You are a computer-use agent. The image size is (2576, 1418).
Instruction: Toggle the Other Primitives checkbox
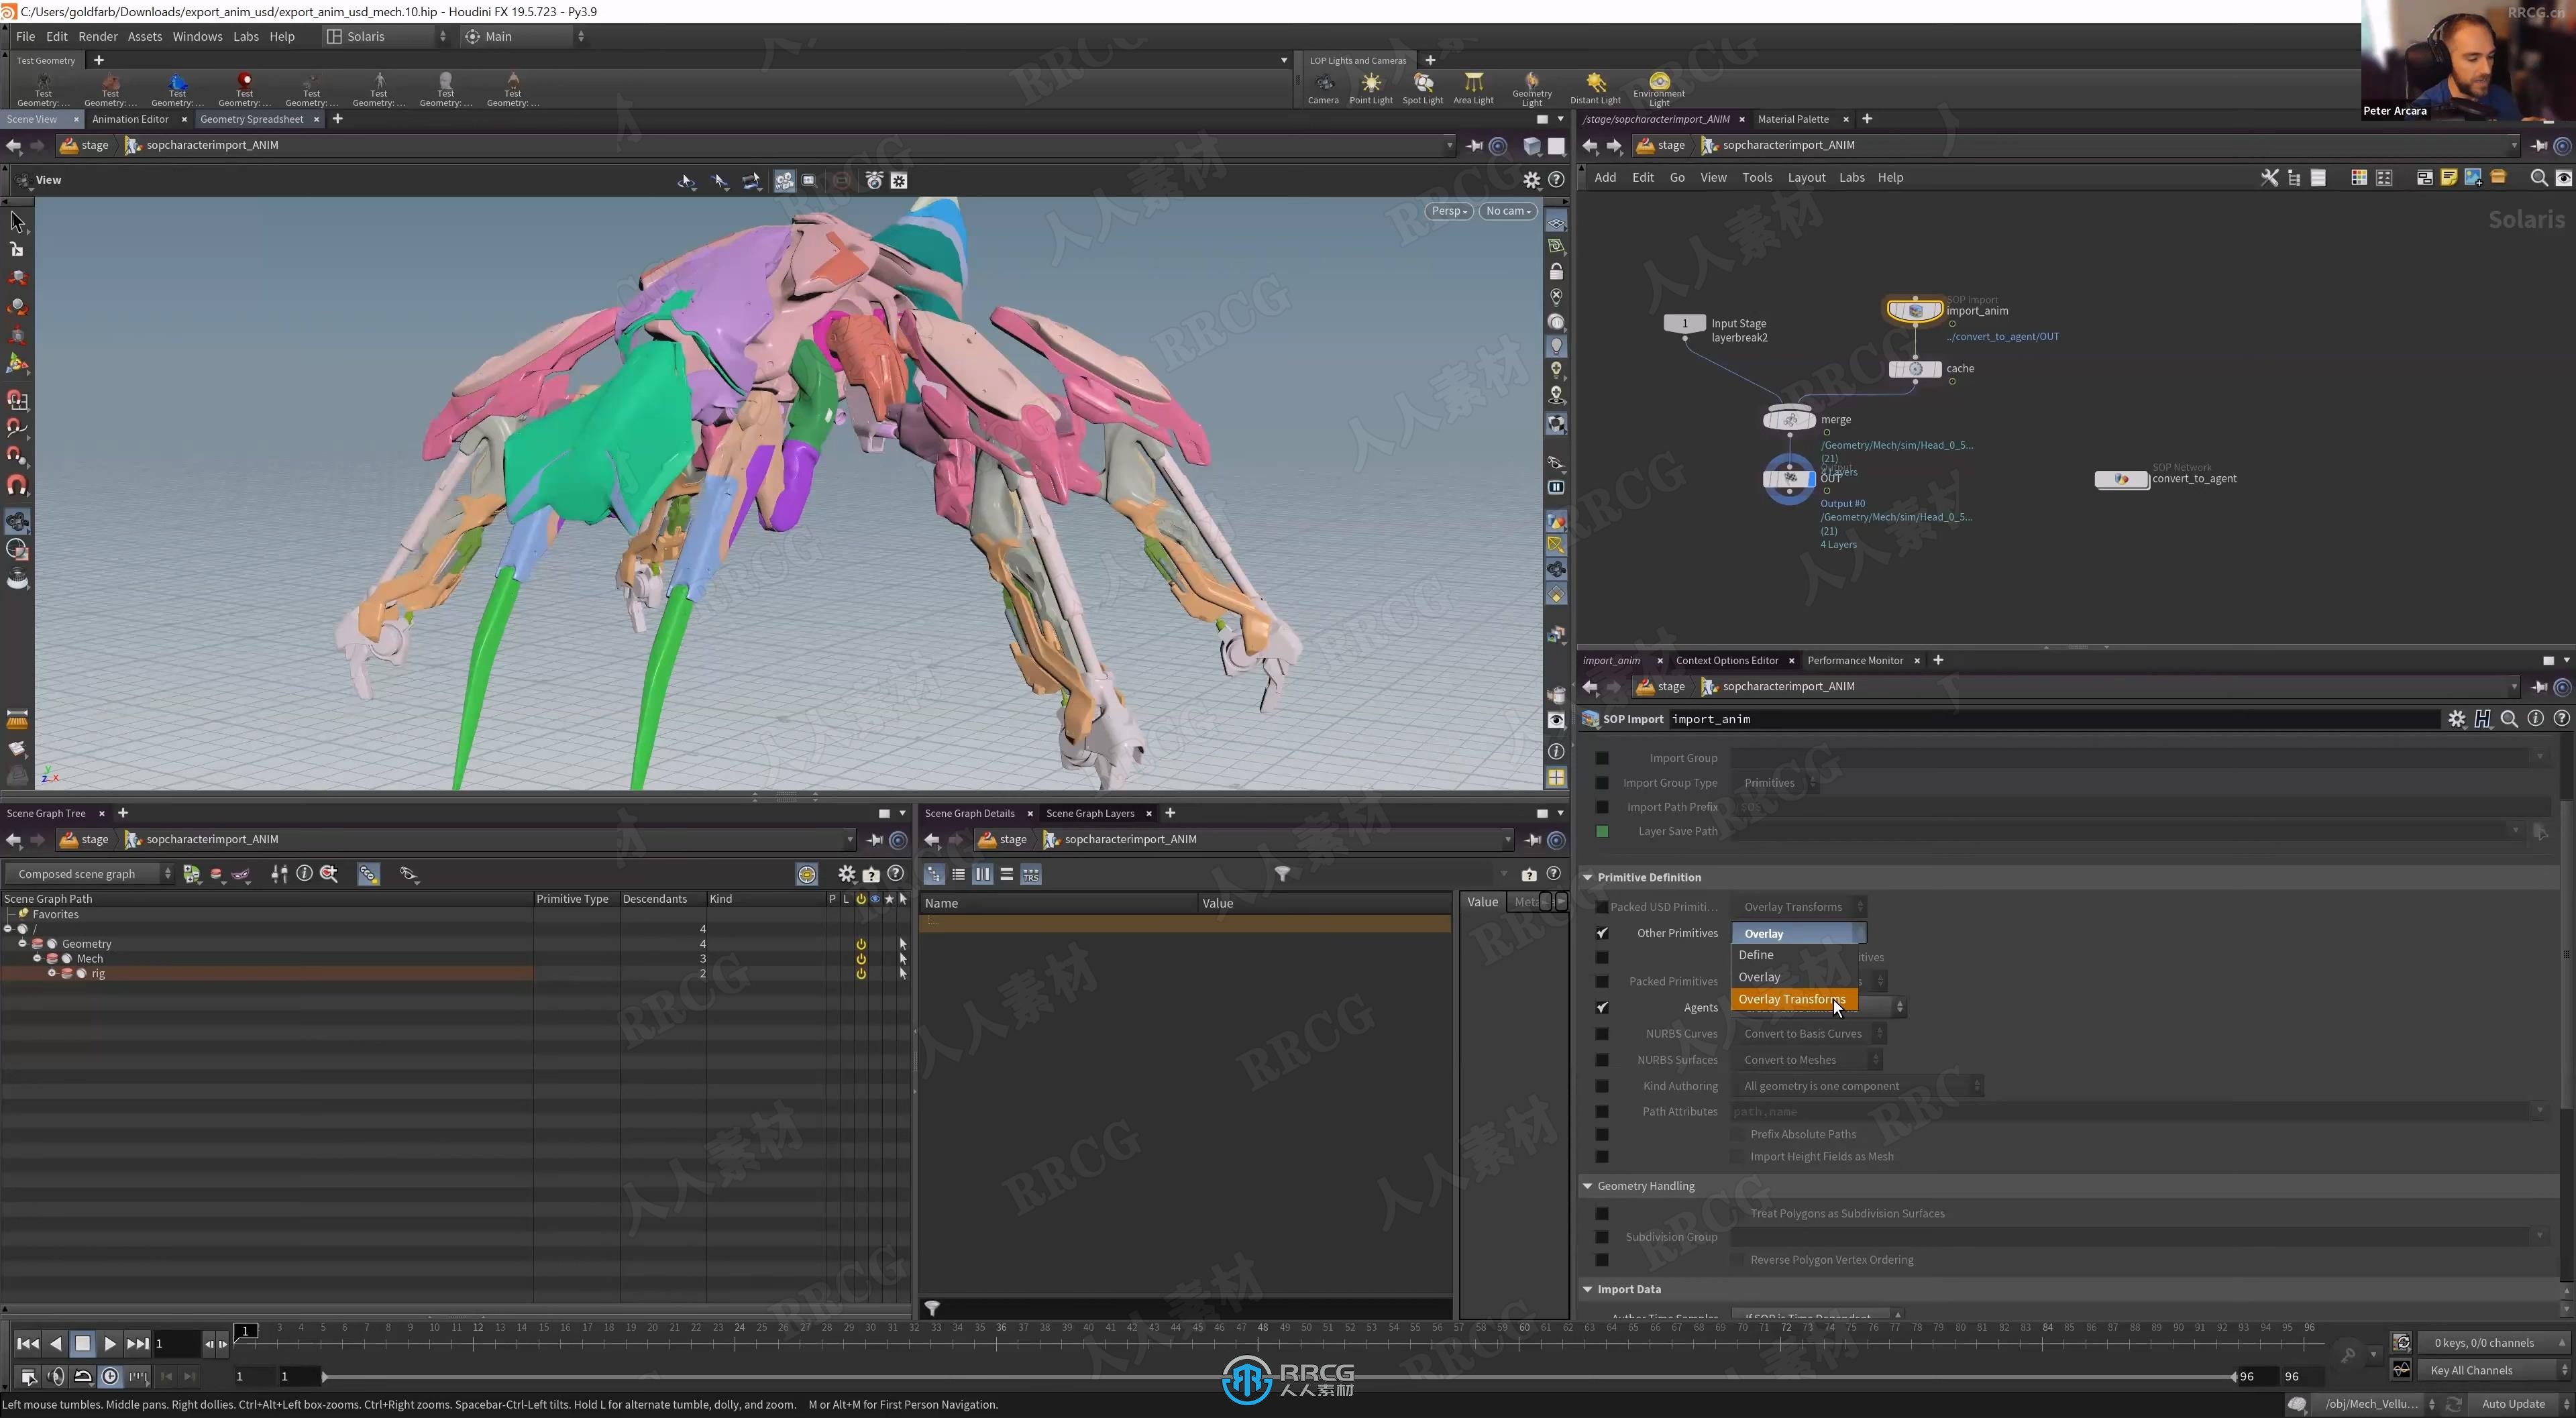[x=1602, y=934]
